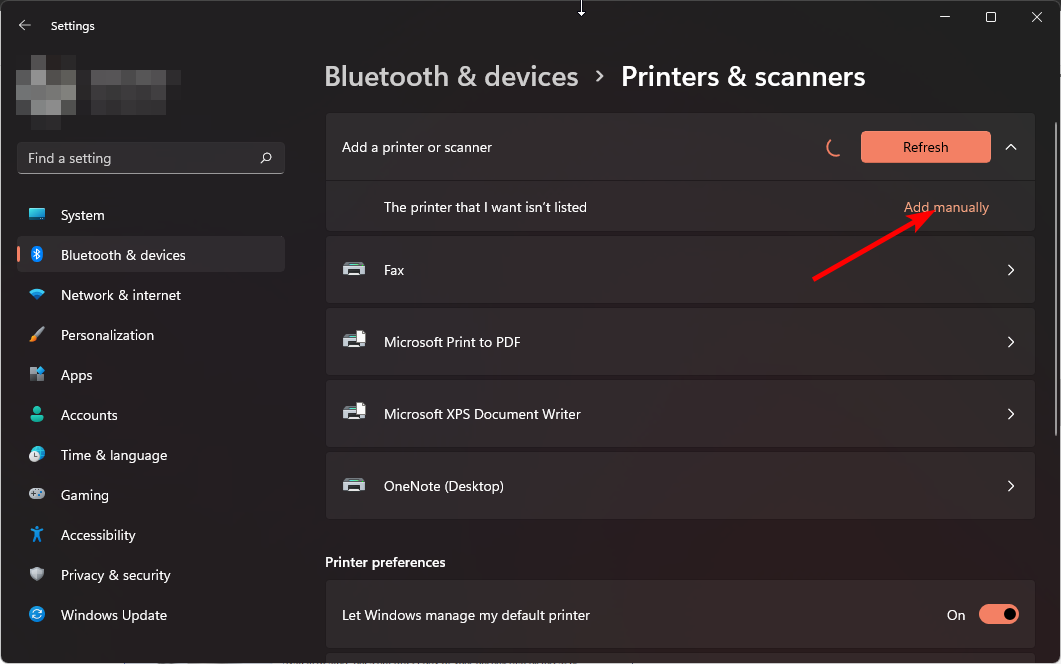This screenshot has width=1061, height=664.
Task: Open Network & internet via Wi-Fi icon
Action: point(37,295)
